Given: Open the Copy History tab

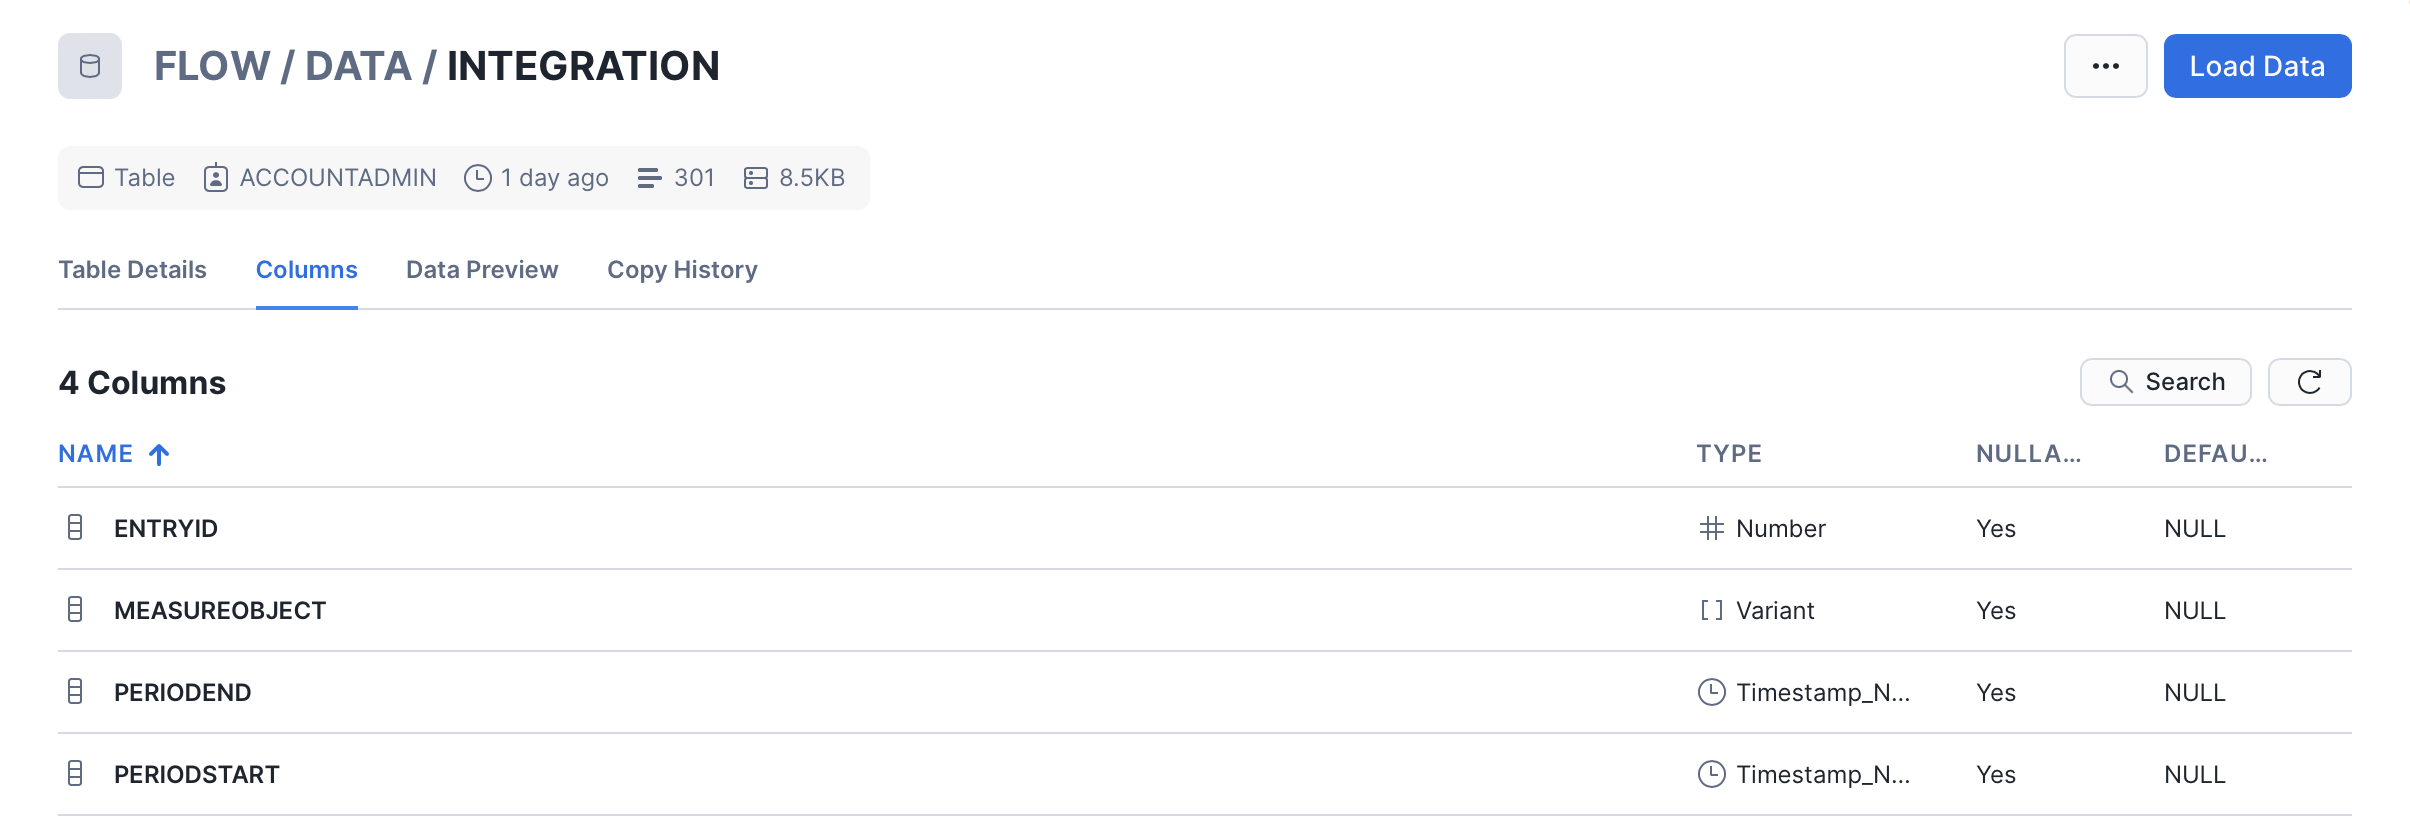Looking at the screenshot, I should [682, 270].
